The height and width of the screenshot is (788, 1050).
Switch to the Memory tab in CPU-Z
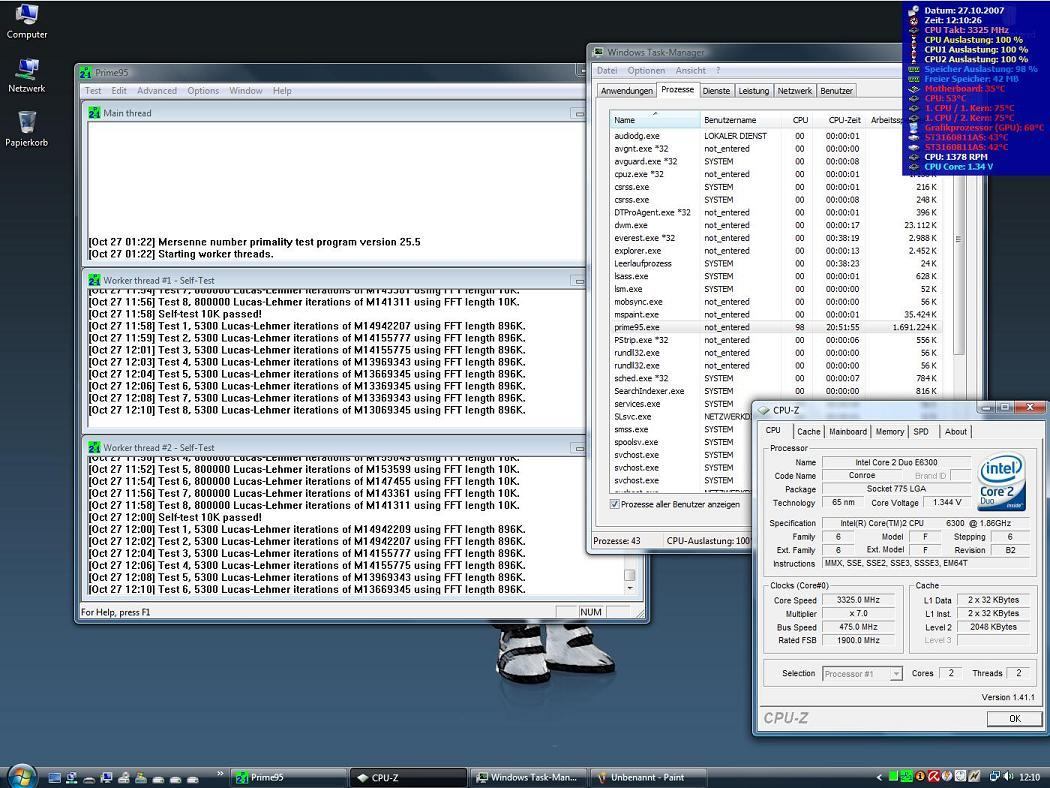(x=890, y=432)
